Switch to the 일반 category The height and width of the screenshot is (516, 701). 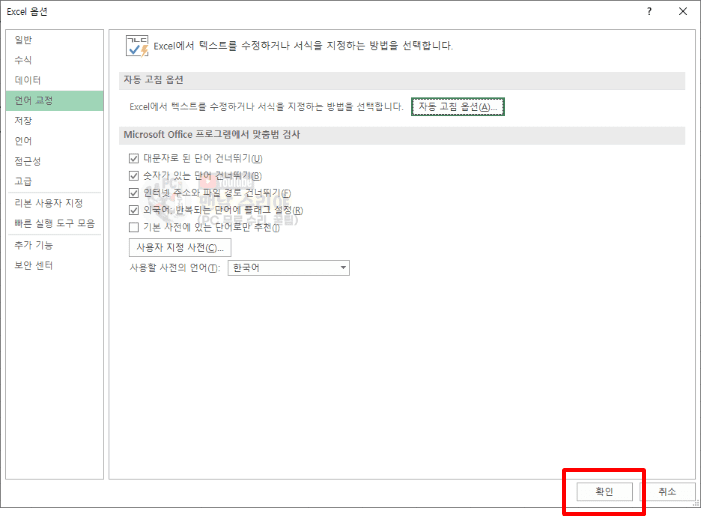tap(23, 40)
